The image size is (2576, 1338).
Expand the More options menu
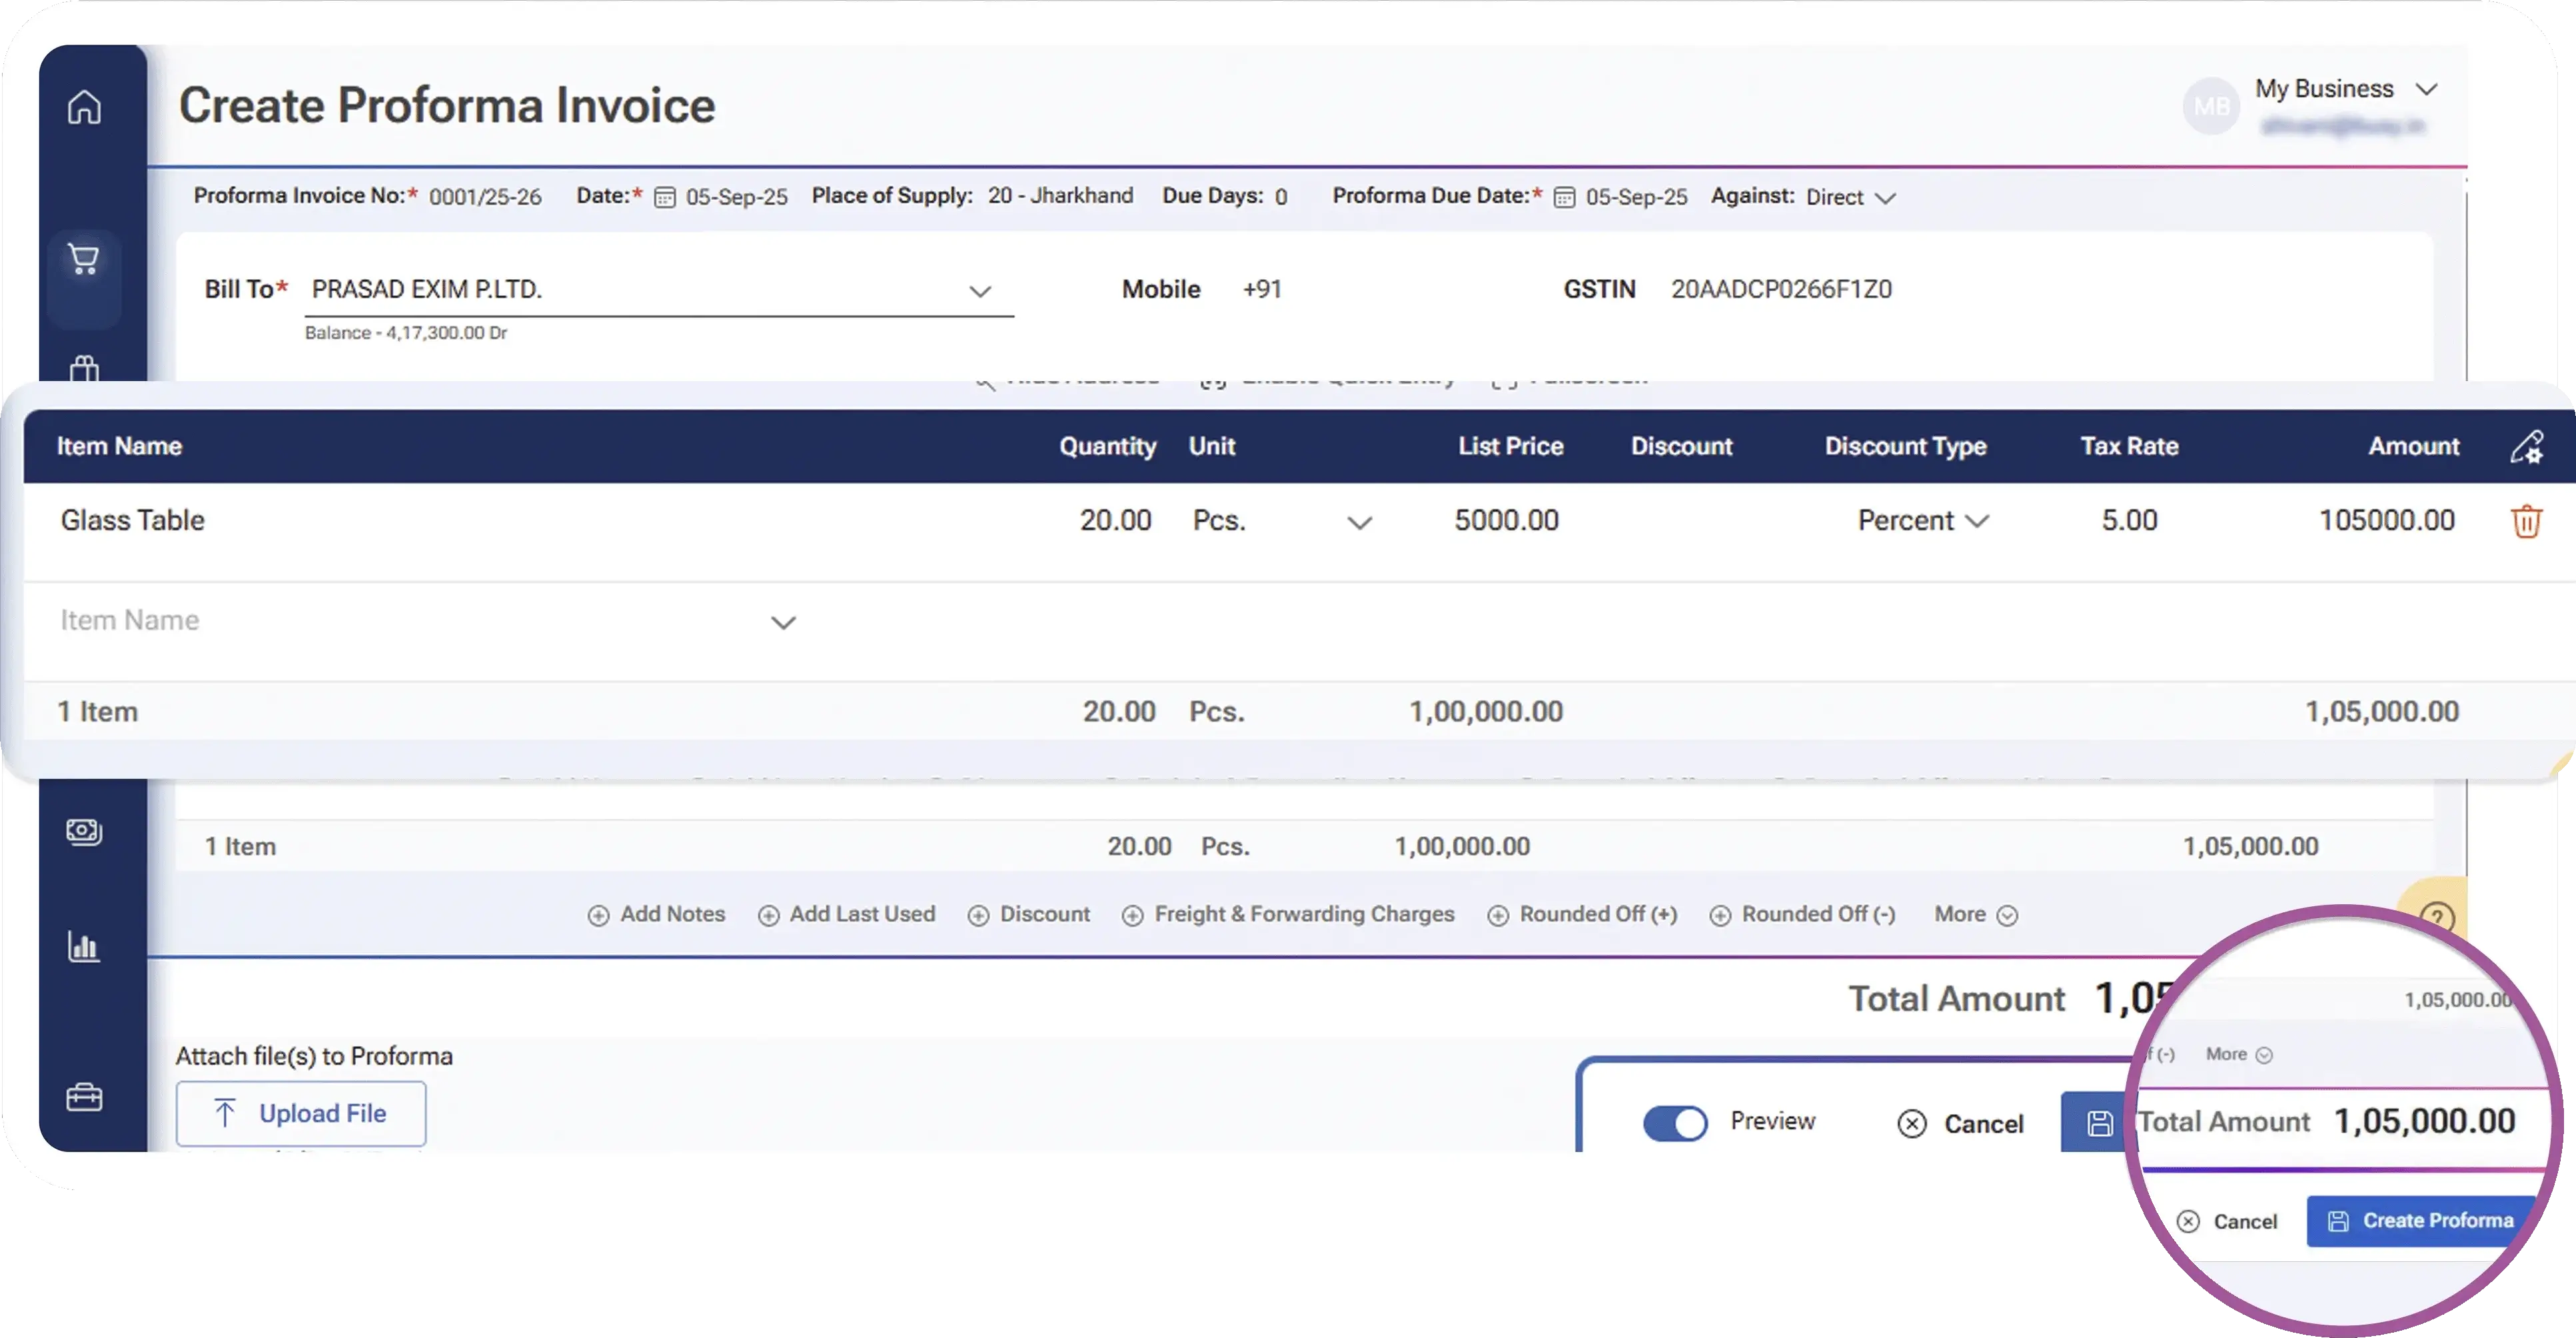click(1974, 914)
